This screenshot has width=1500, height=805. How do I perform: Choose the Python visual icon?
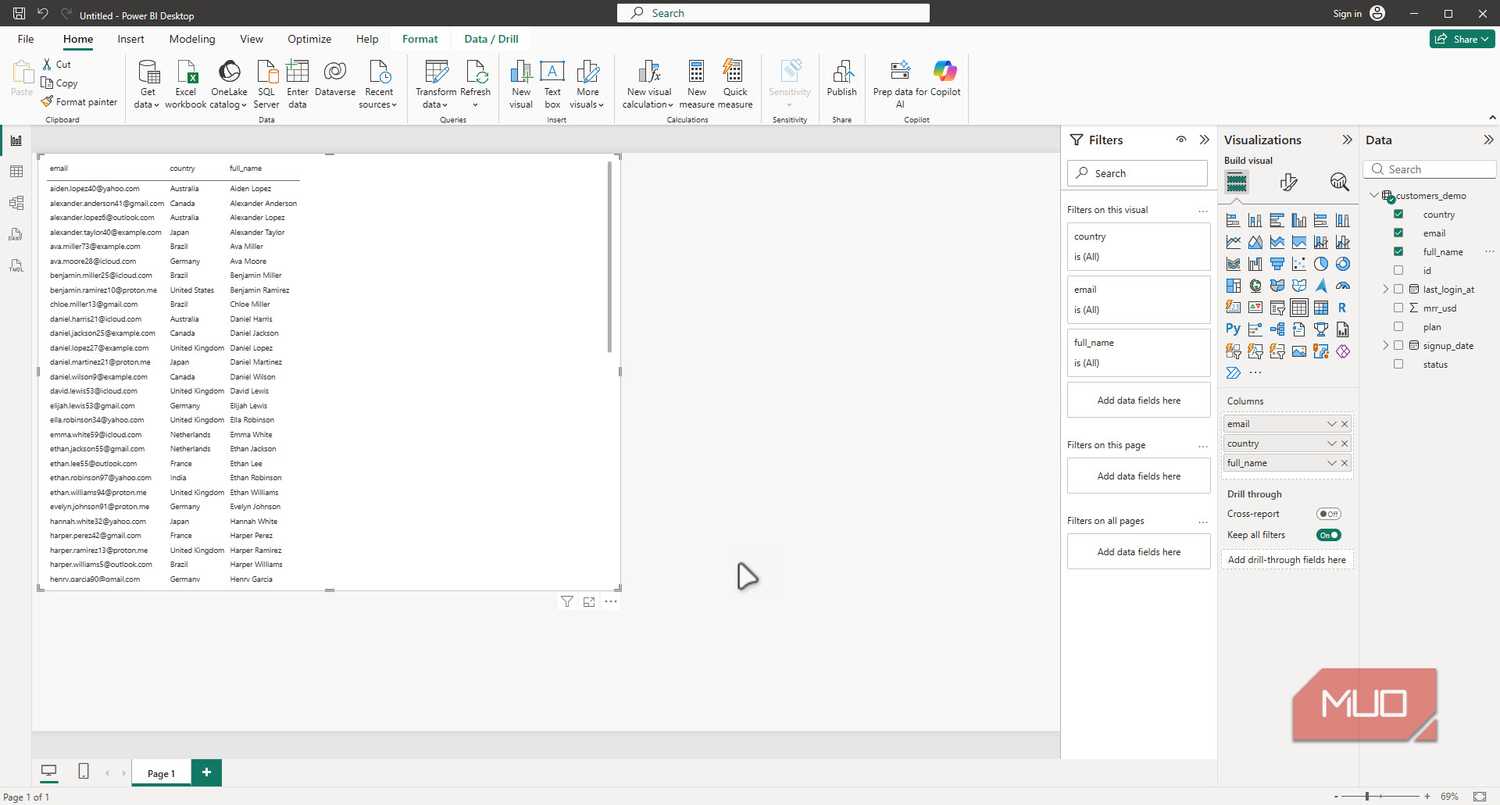click(x=1232, y=329)
